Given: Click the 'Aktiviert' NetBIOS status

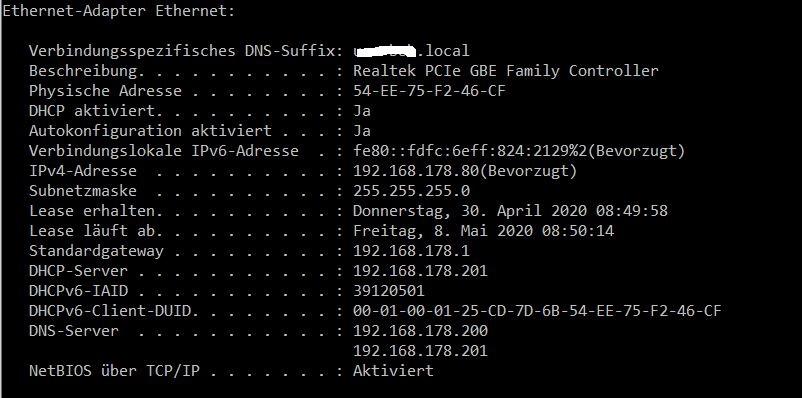Looking at the screenshot, I should pos(393,370).
